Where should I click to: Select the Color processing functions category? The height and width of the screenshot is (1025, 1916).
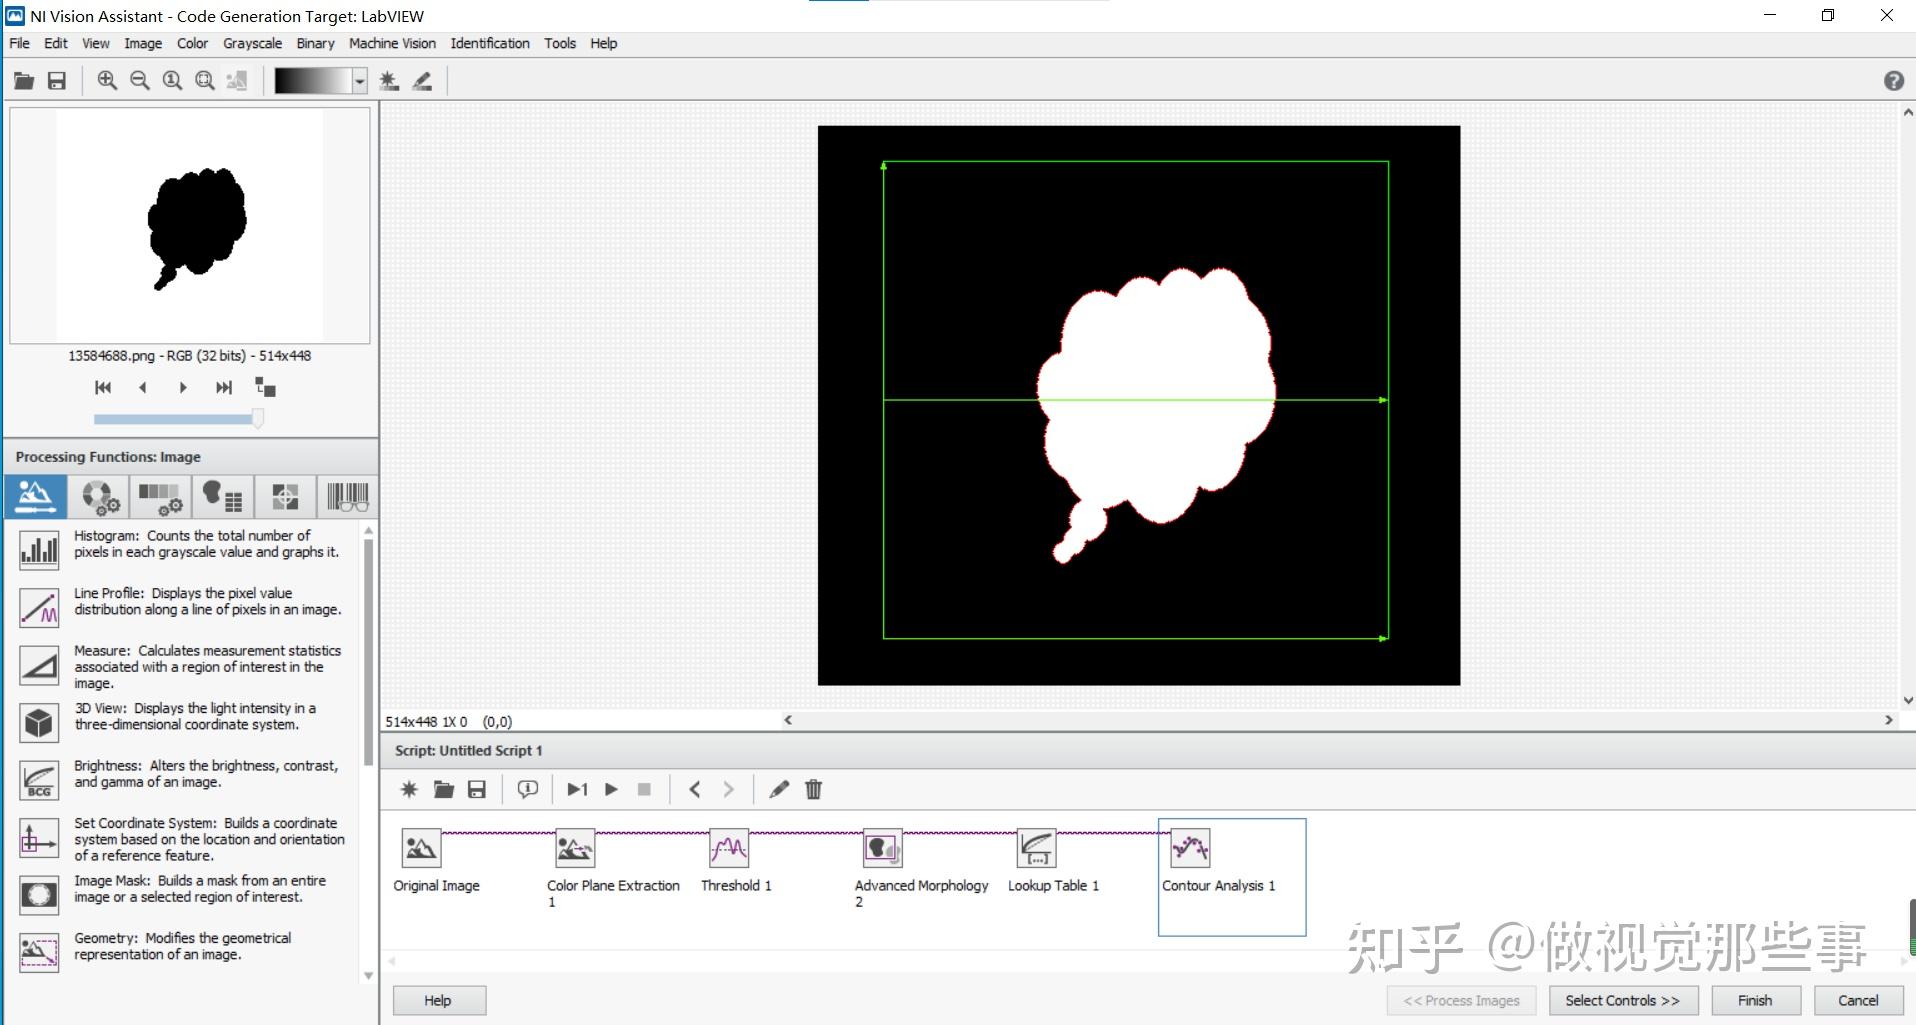point(98,496)
